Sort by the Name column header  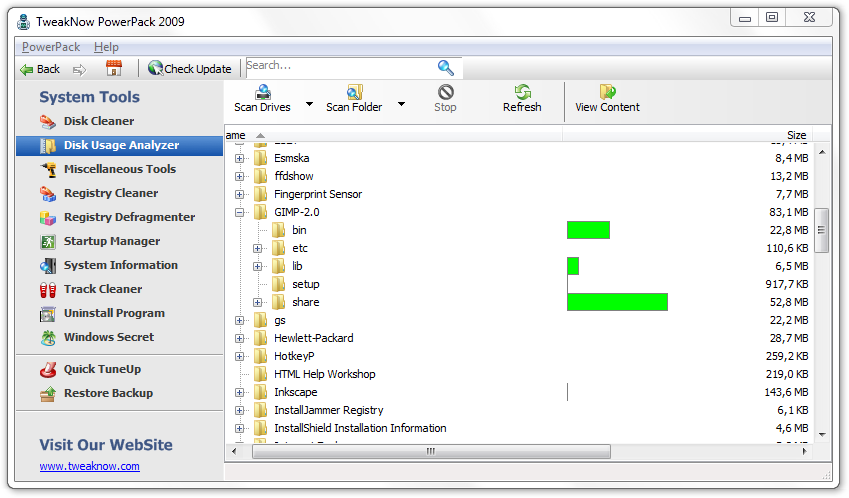coord(394,135)
